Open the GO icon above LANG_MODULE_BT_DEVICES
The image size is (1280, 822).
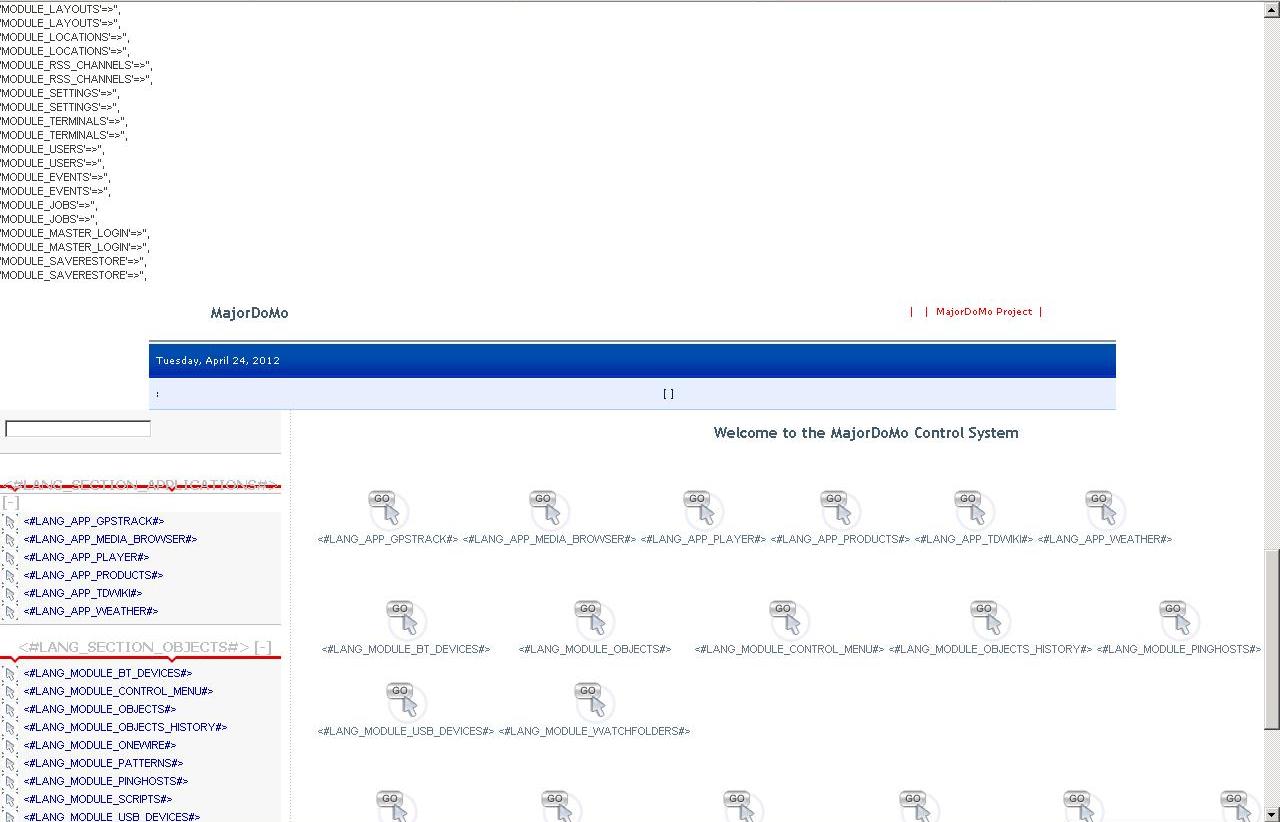click(x=405, y=619)
